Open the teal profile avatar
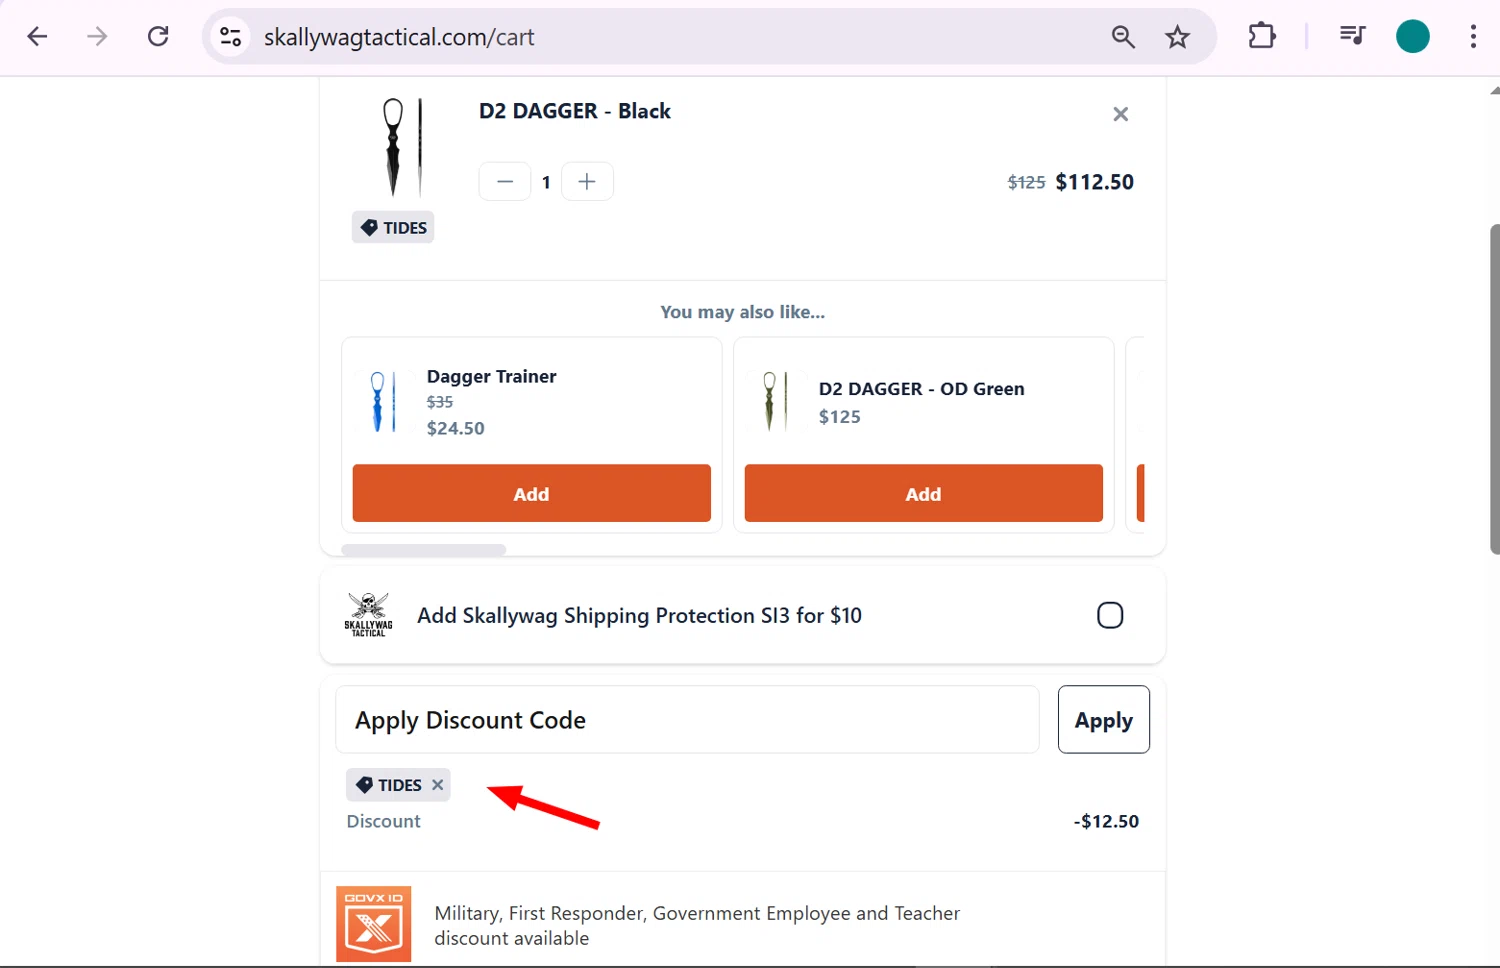The image size is (1500, 968). [1413, 36]
